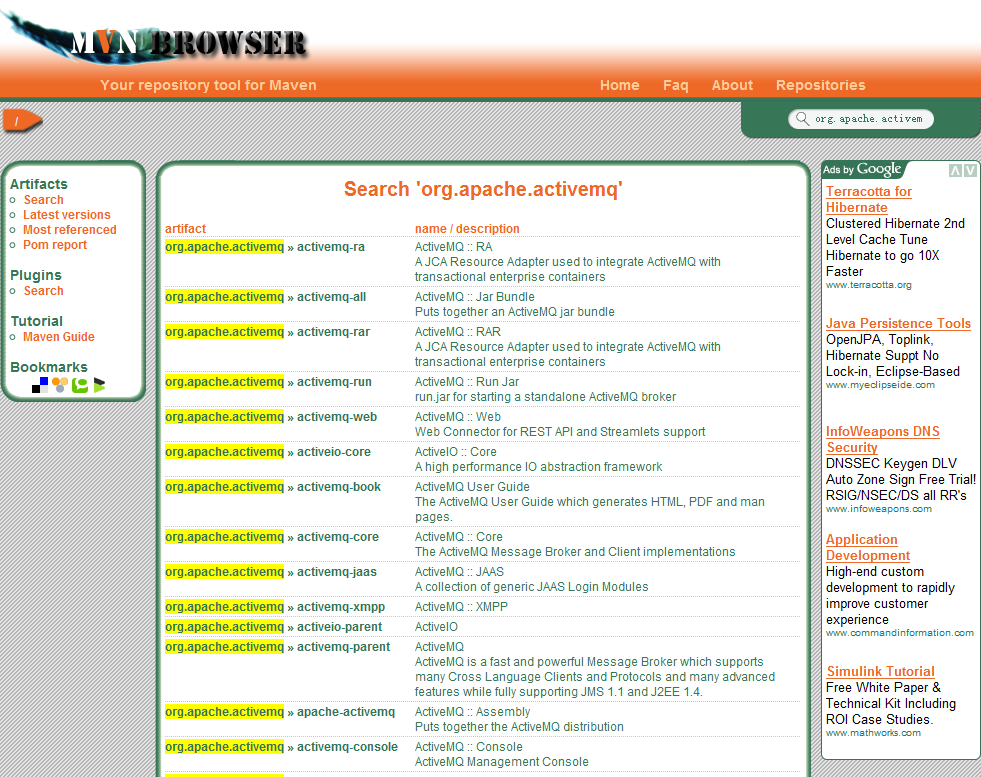
Task: Click org.apache.activemq group in activemq-ra row
Action: coord(225,246)
